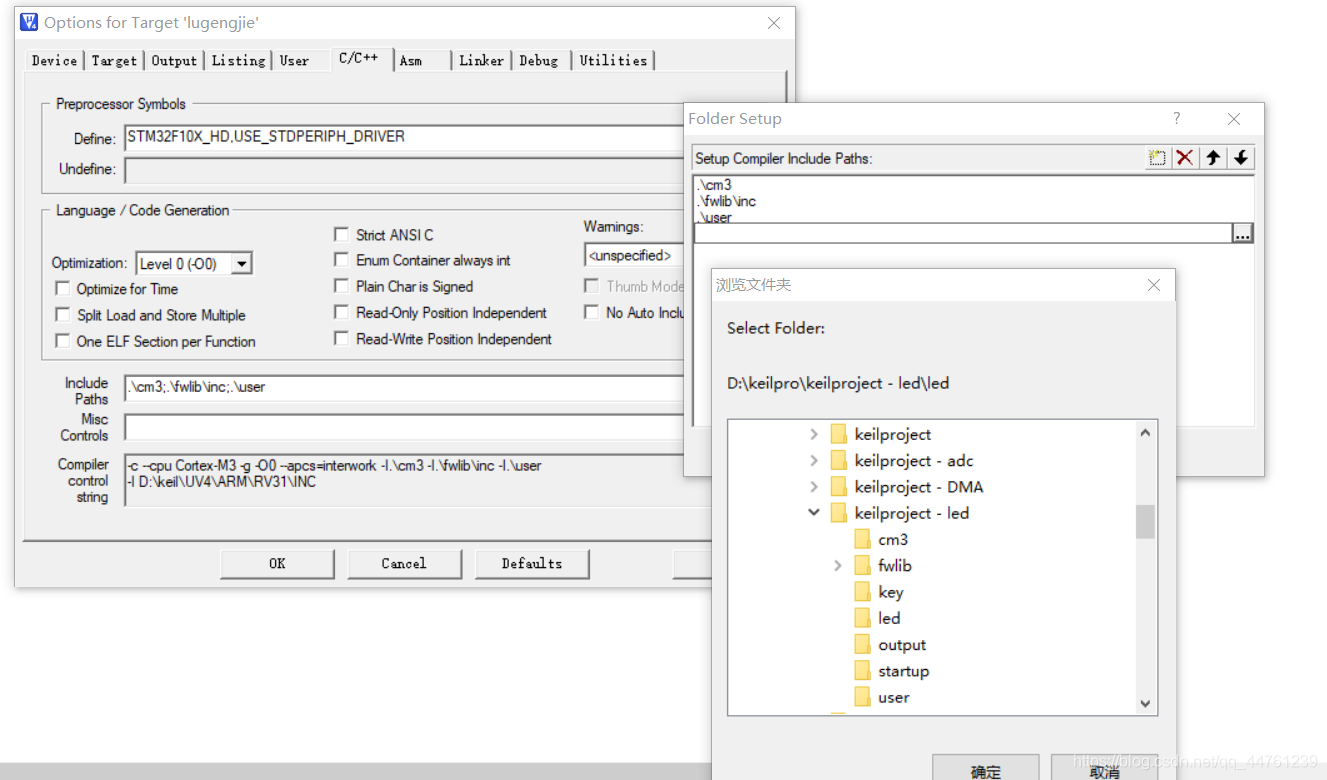
Task: Expand the keilproject - adc folder
Action: coord(813,460)
